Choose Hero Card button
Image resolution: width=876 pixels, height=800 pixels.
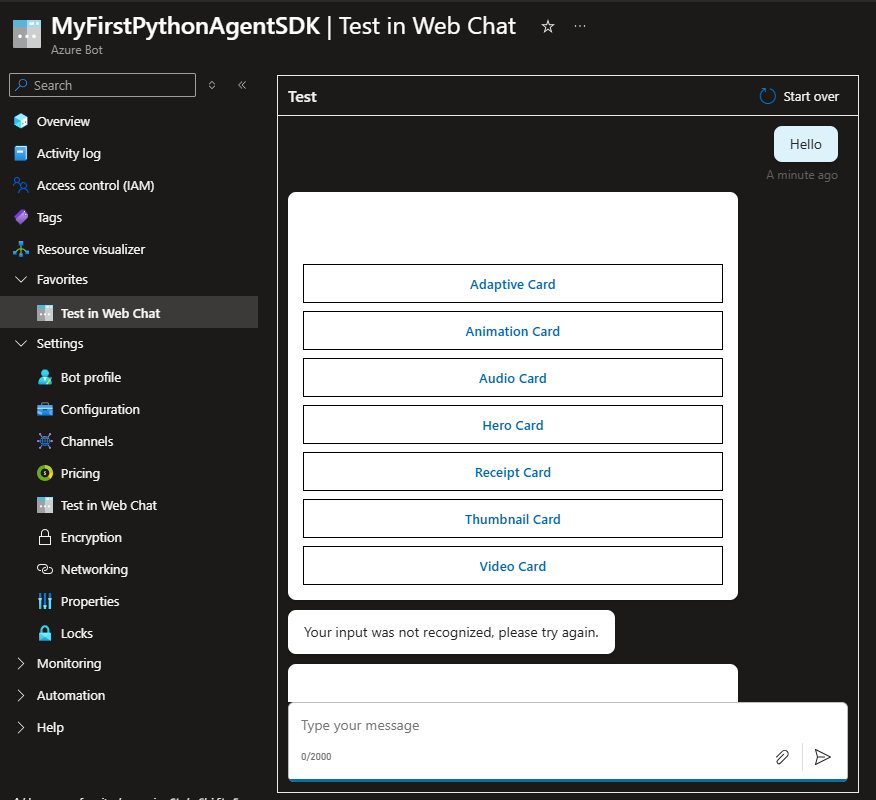pyautogui.click(x=512, y=425)
